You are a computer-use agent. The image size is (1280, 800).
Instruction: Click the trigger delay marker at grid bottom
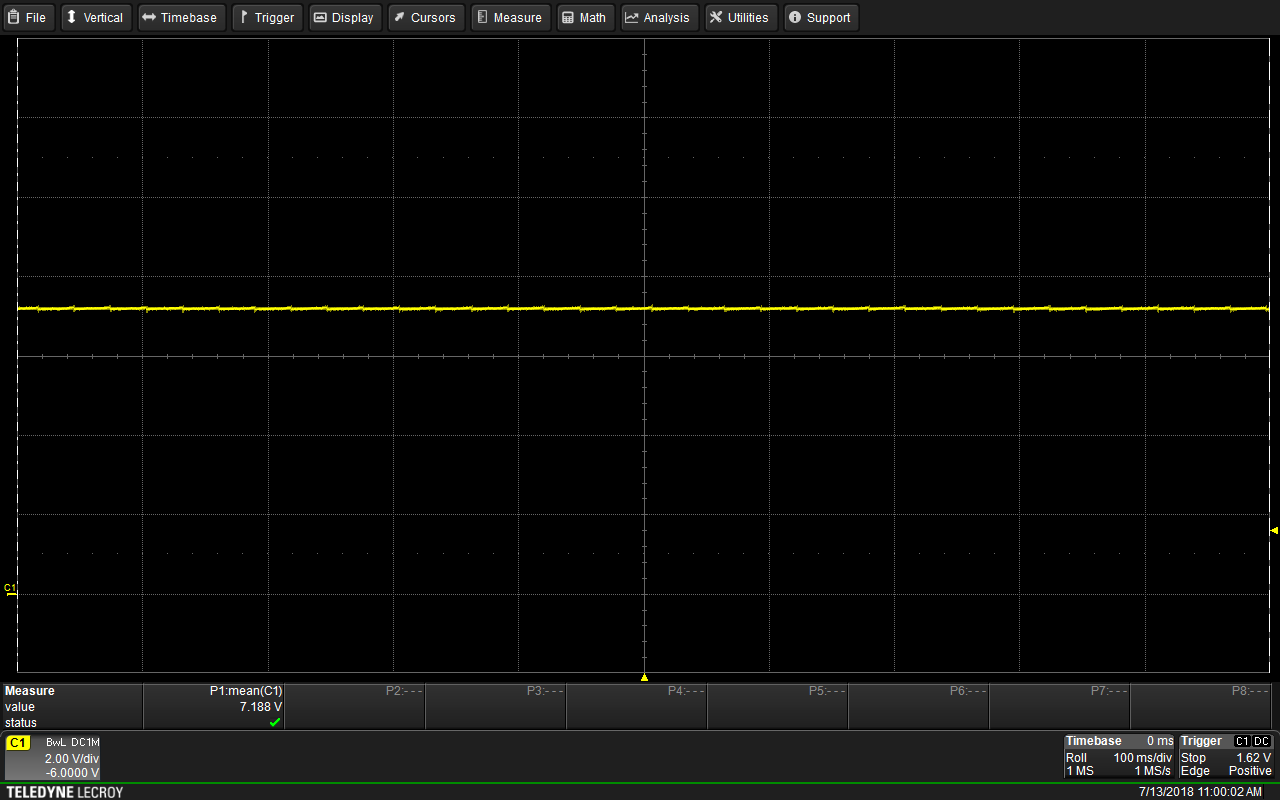[644, 677]
